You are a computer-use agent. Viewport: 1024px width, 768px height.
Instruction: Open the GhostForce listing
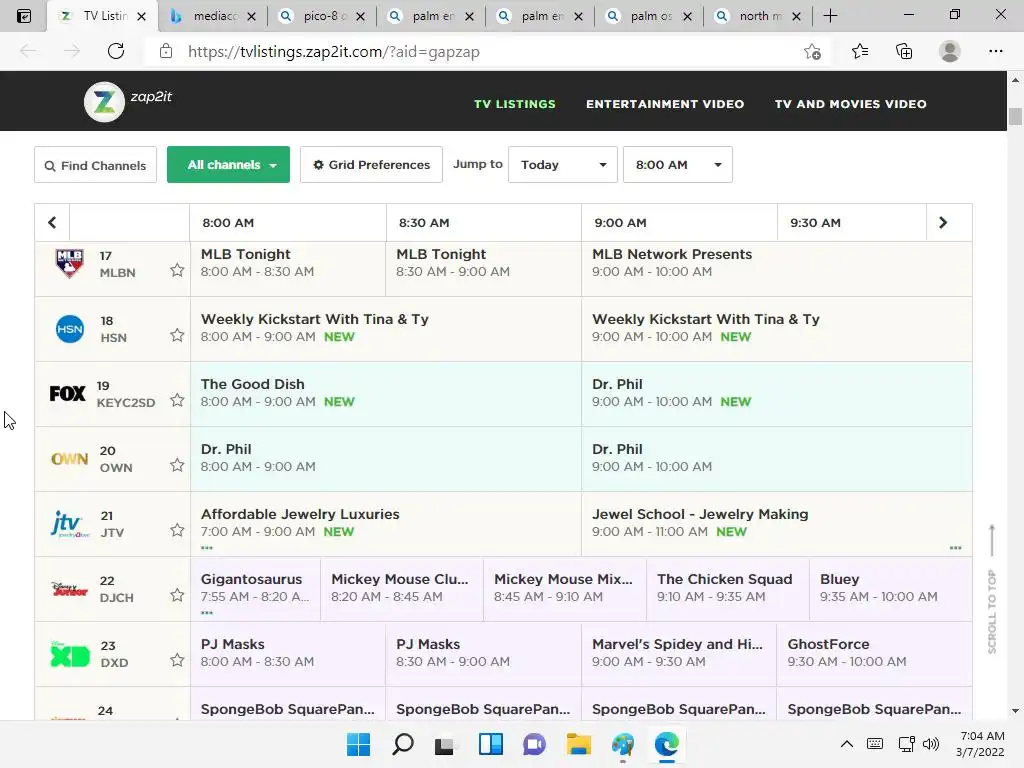point(874,653)
